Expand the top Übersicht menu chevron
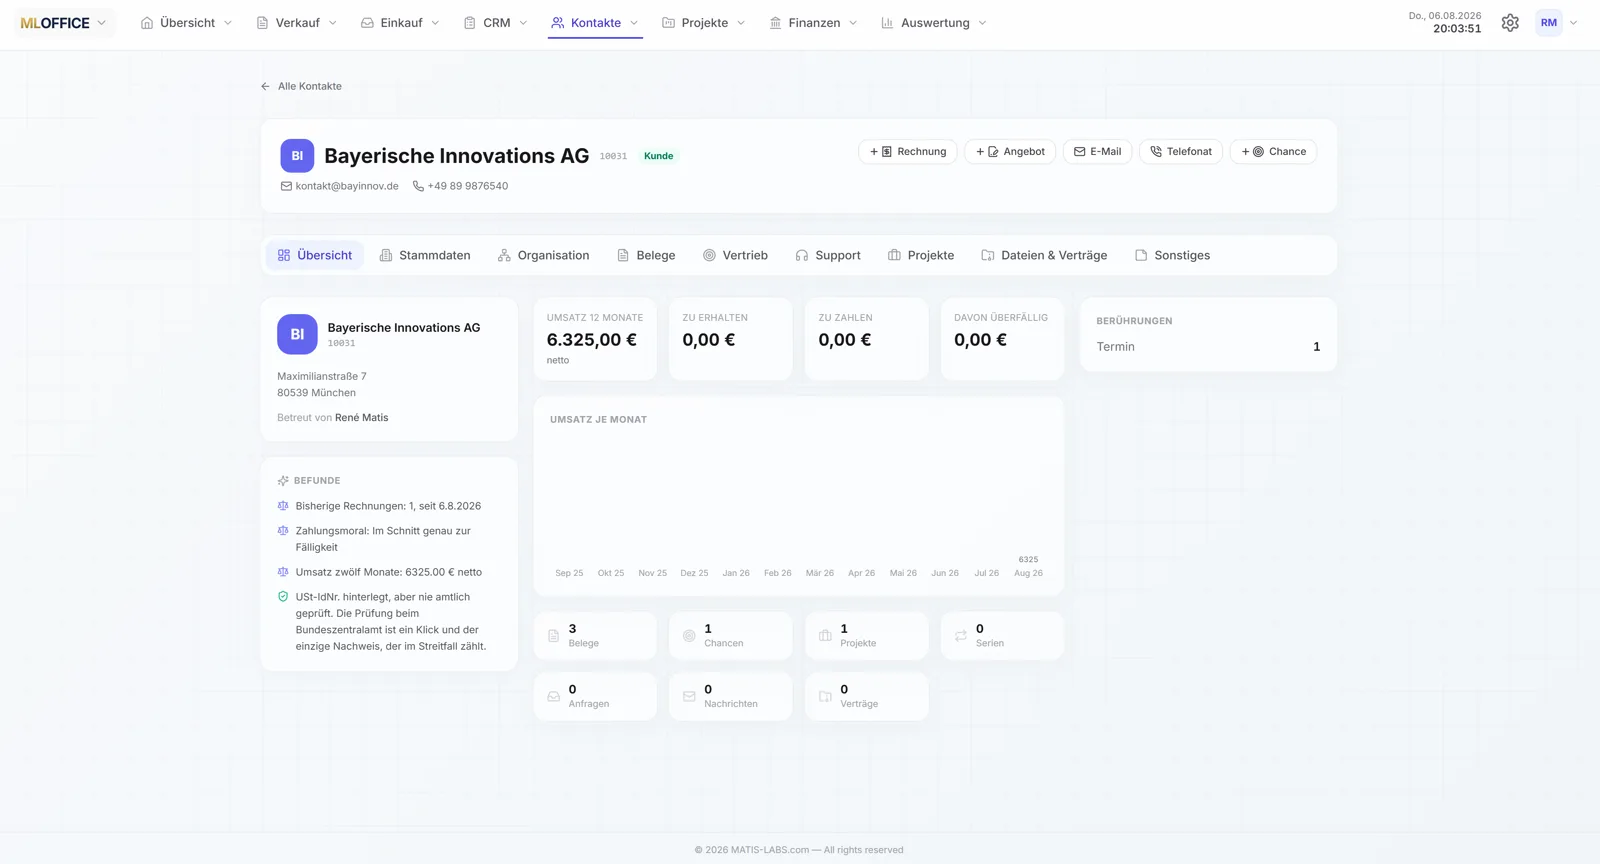 (228, 23)
